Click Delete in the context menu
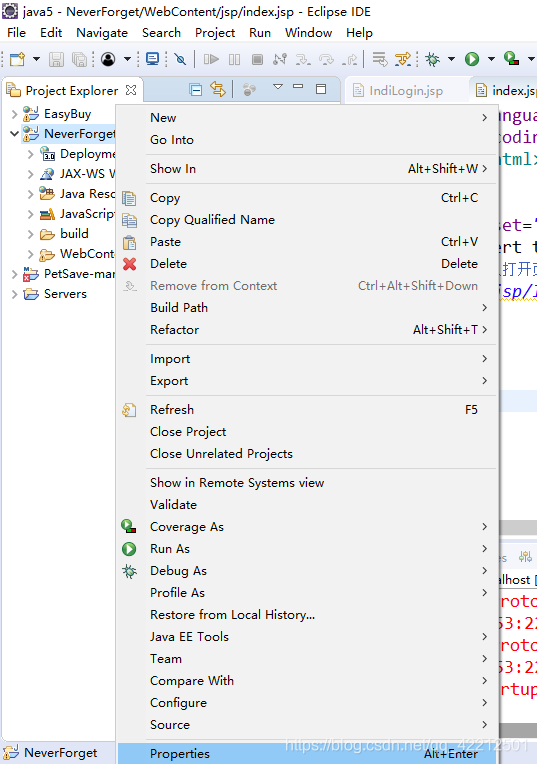This screenshot has height=764, width=537. click(x=308, y=264)
